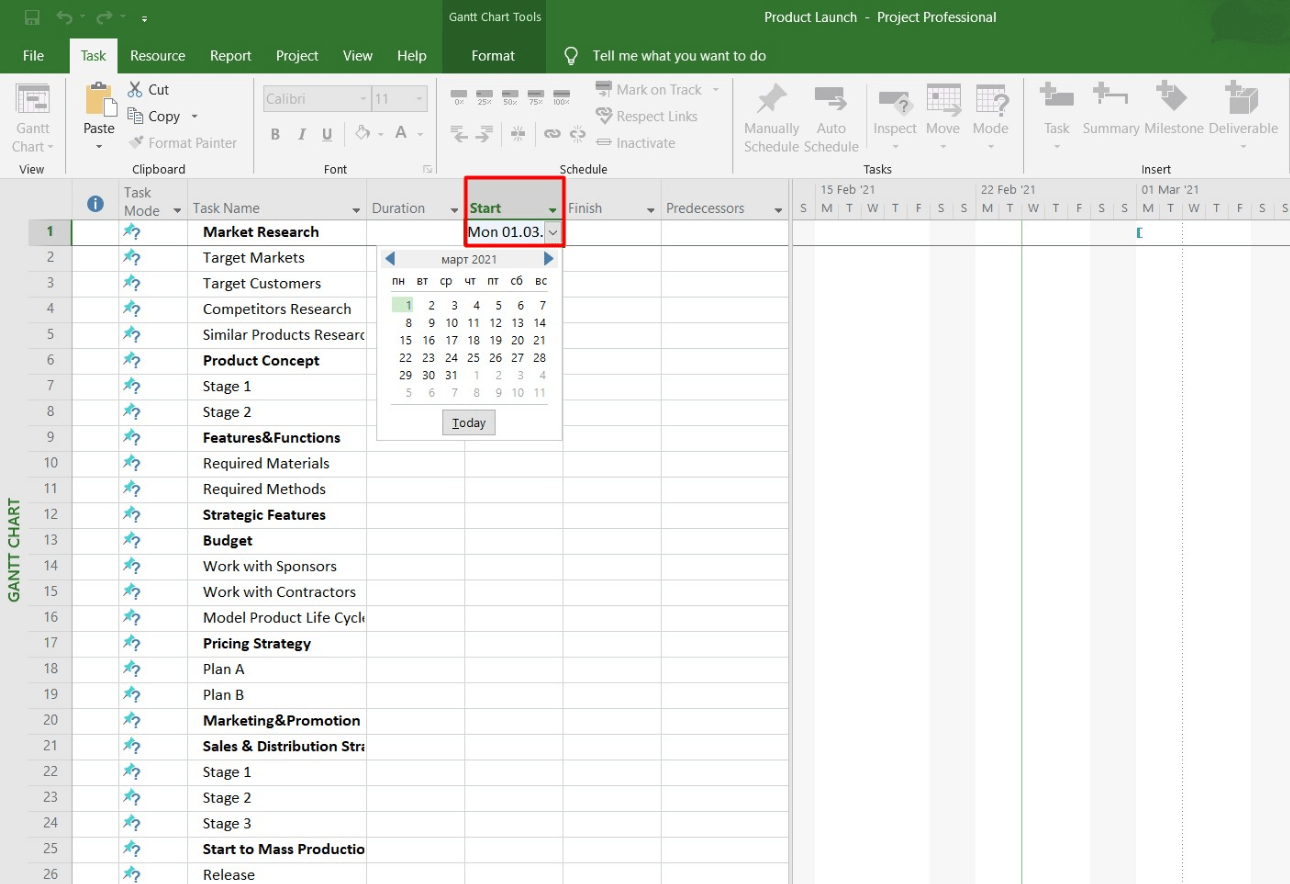Open the Format tab
Viewport: 1290px width, 884px height.
493,56
